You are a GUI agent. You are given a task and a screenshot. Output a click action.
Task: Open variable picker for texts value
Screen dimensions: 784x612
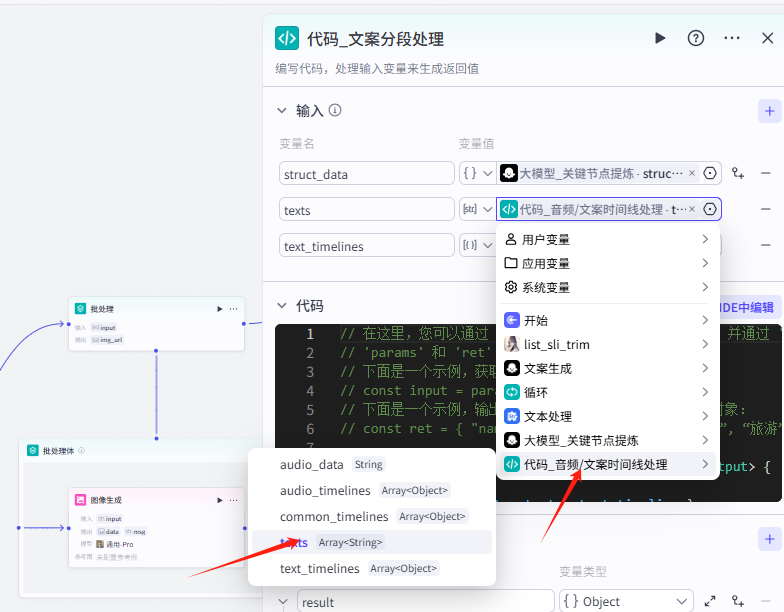[710, 209]
